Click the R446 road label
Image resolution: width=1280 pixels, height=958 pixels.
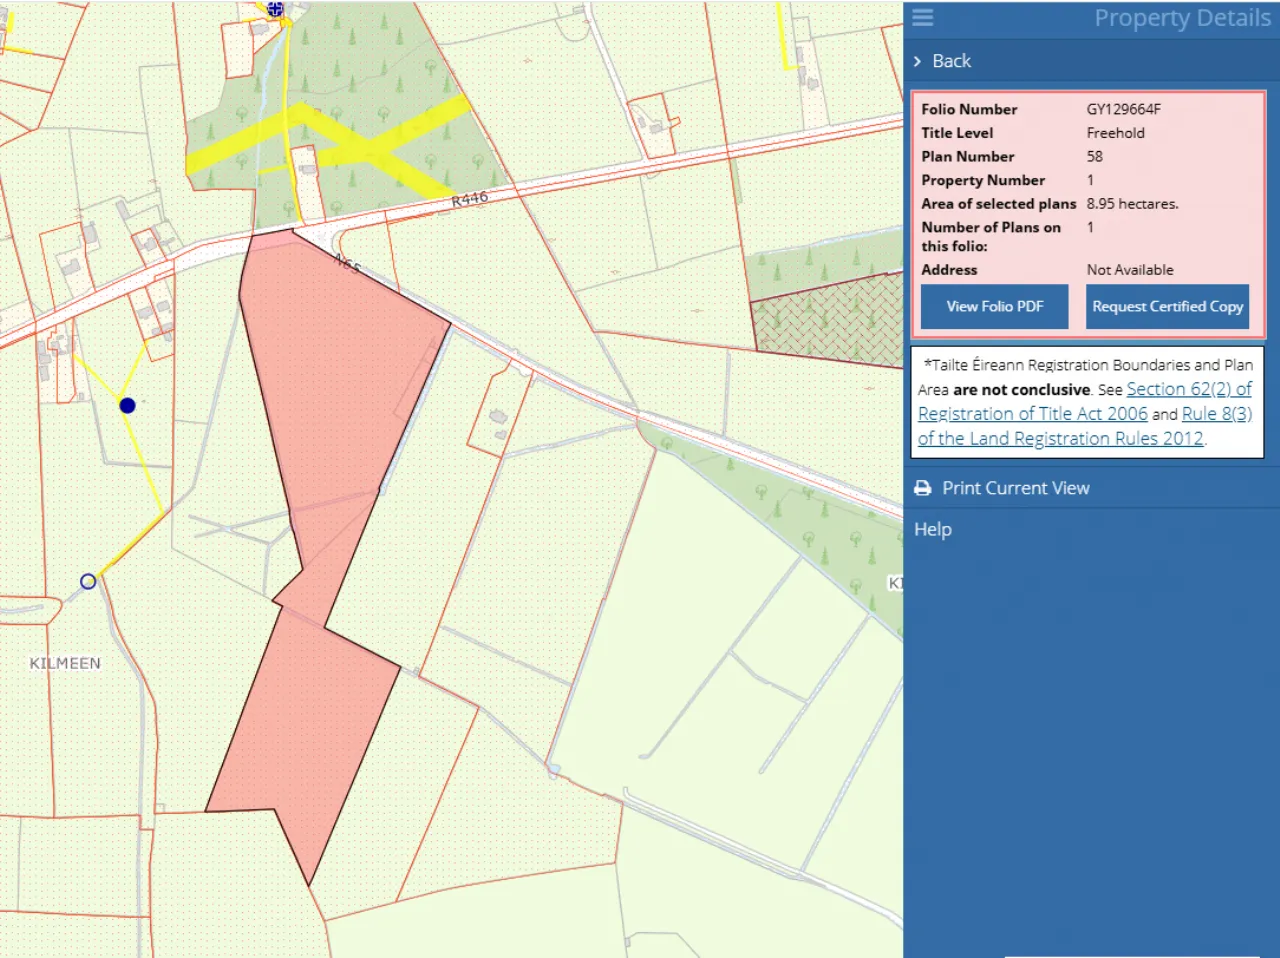coord(469,199)
